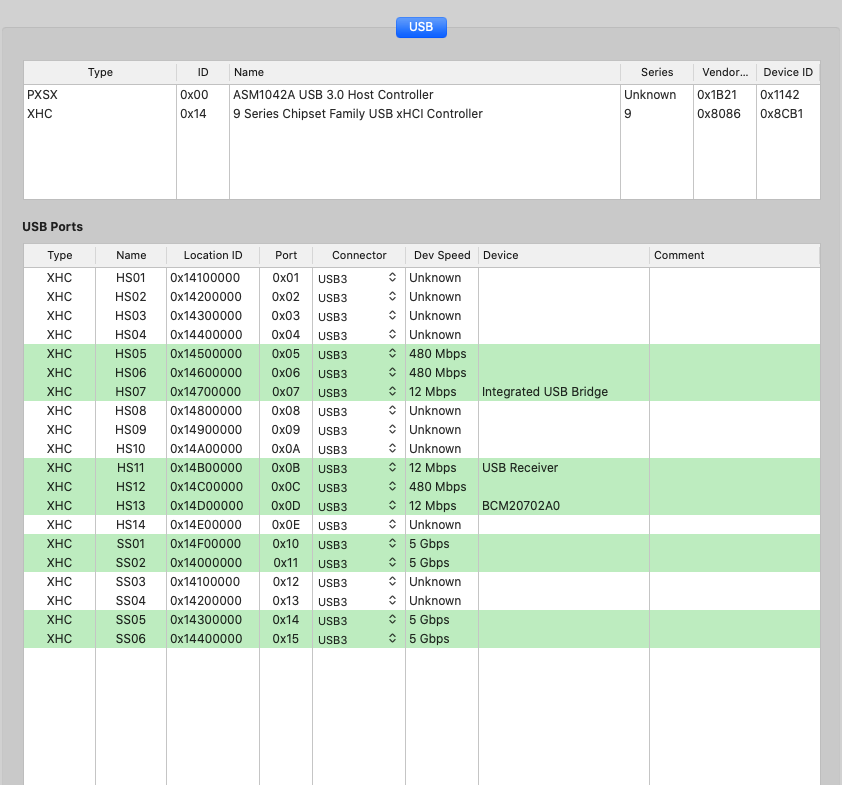Image resolution: width=842 pixels, height=785 pixels.
Task: Open Connector dropdown for HS08 port
Action: point(358,411)
